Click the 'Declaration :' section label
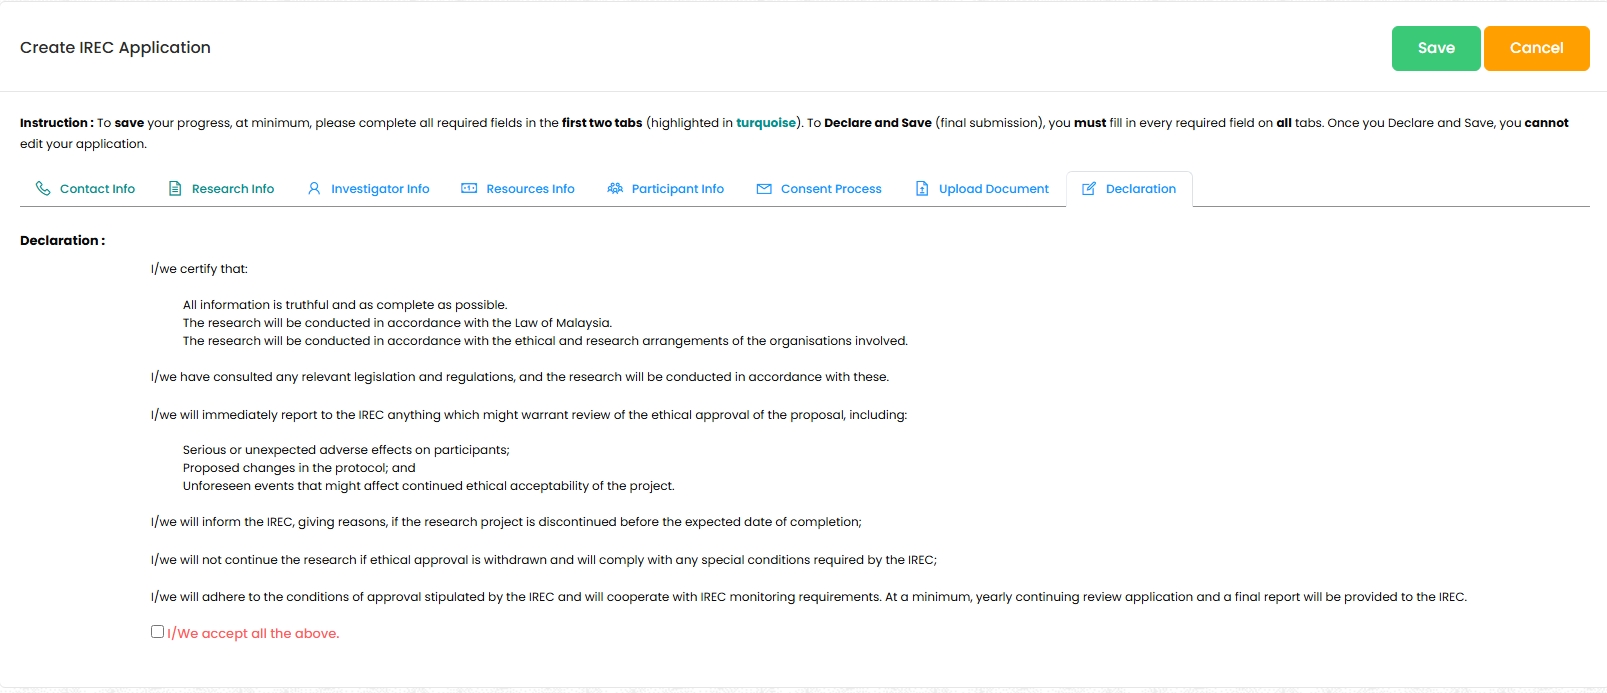This screenshot has width=1607, height=693. click(62, 240)
